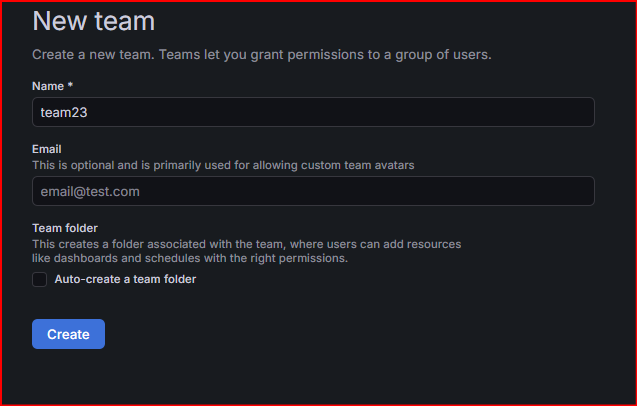
Task: Click the 'Auto-create a team folder' label text
Action: (125, 279)
